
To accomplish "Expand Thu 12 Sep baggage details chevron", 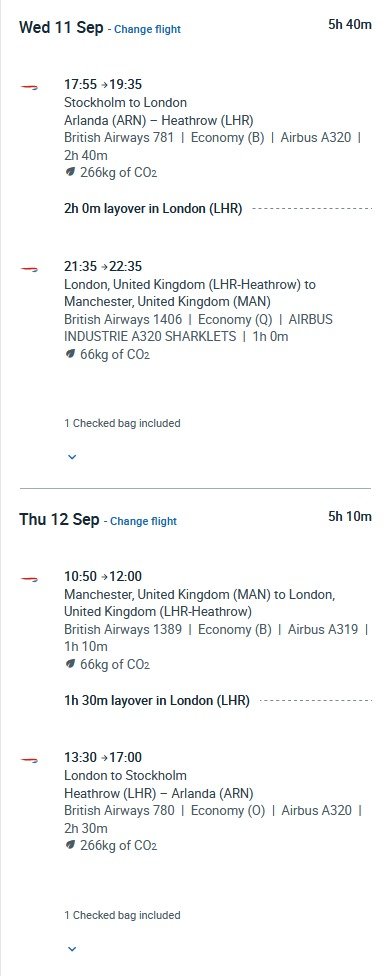I will (x=72, y=949).
